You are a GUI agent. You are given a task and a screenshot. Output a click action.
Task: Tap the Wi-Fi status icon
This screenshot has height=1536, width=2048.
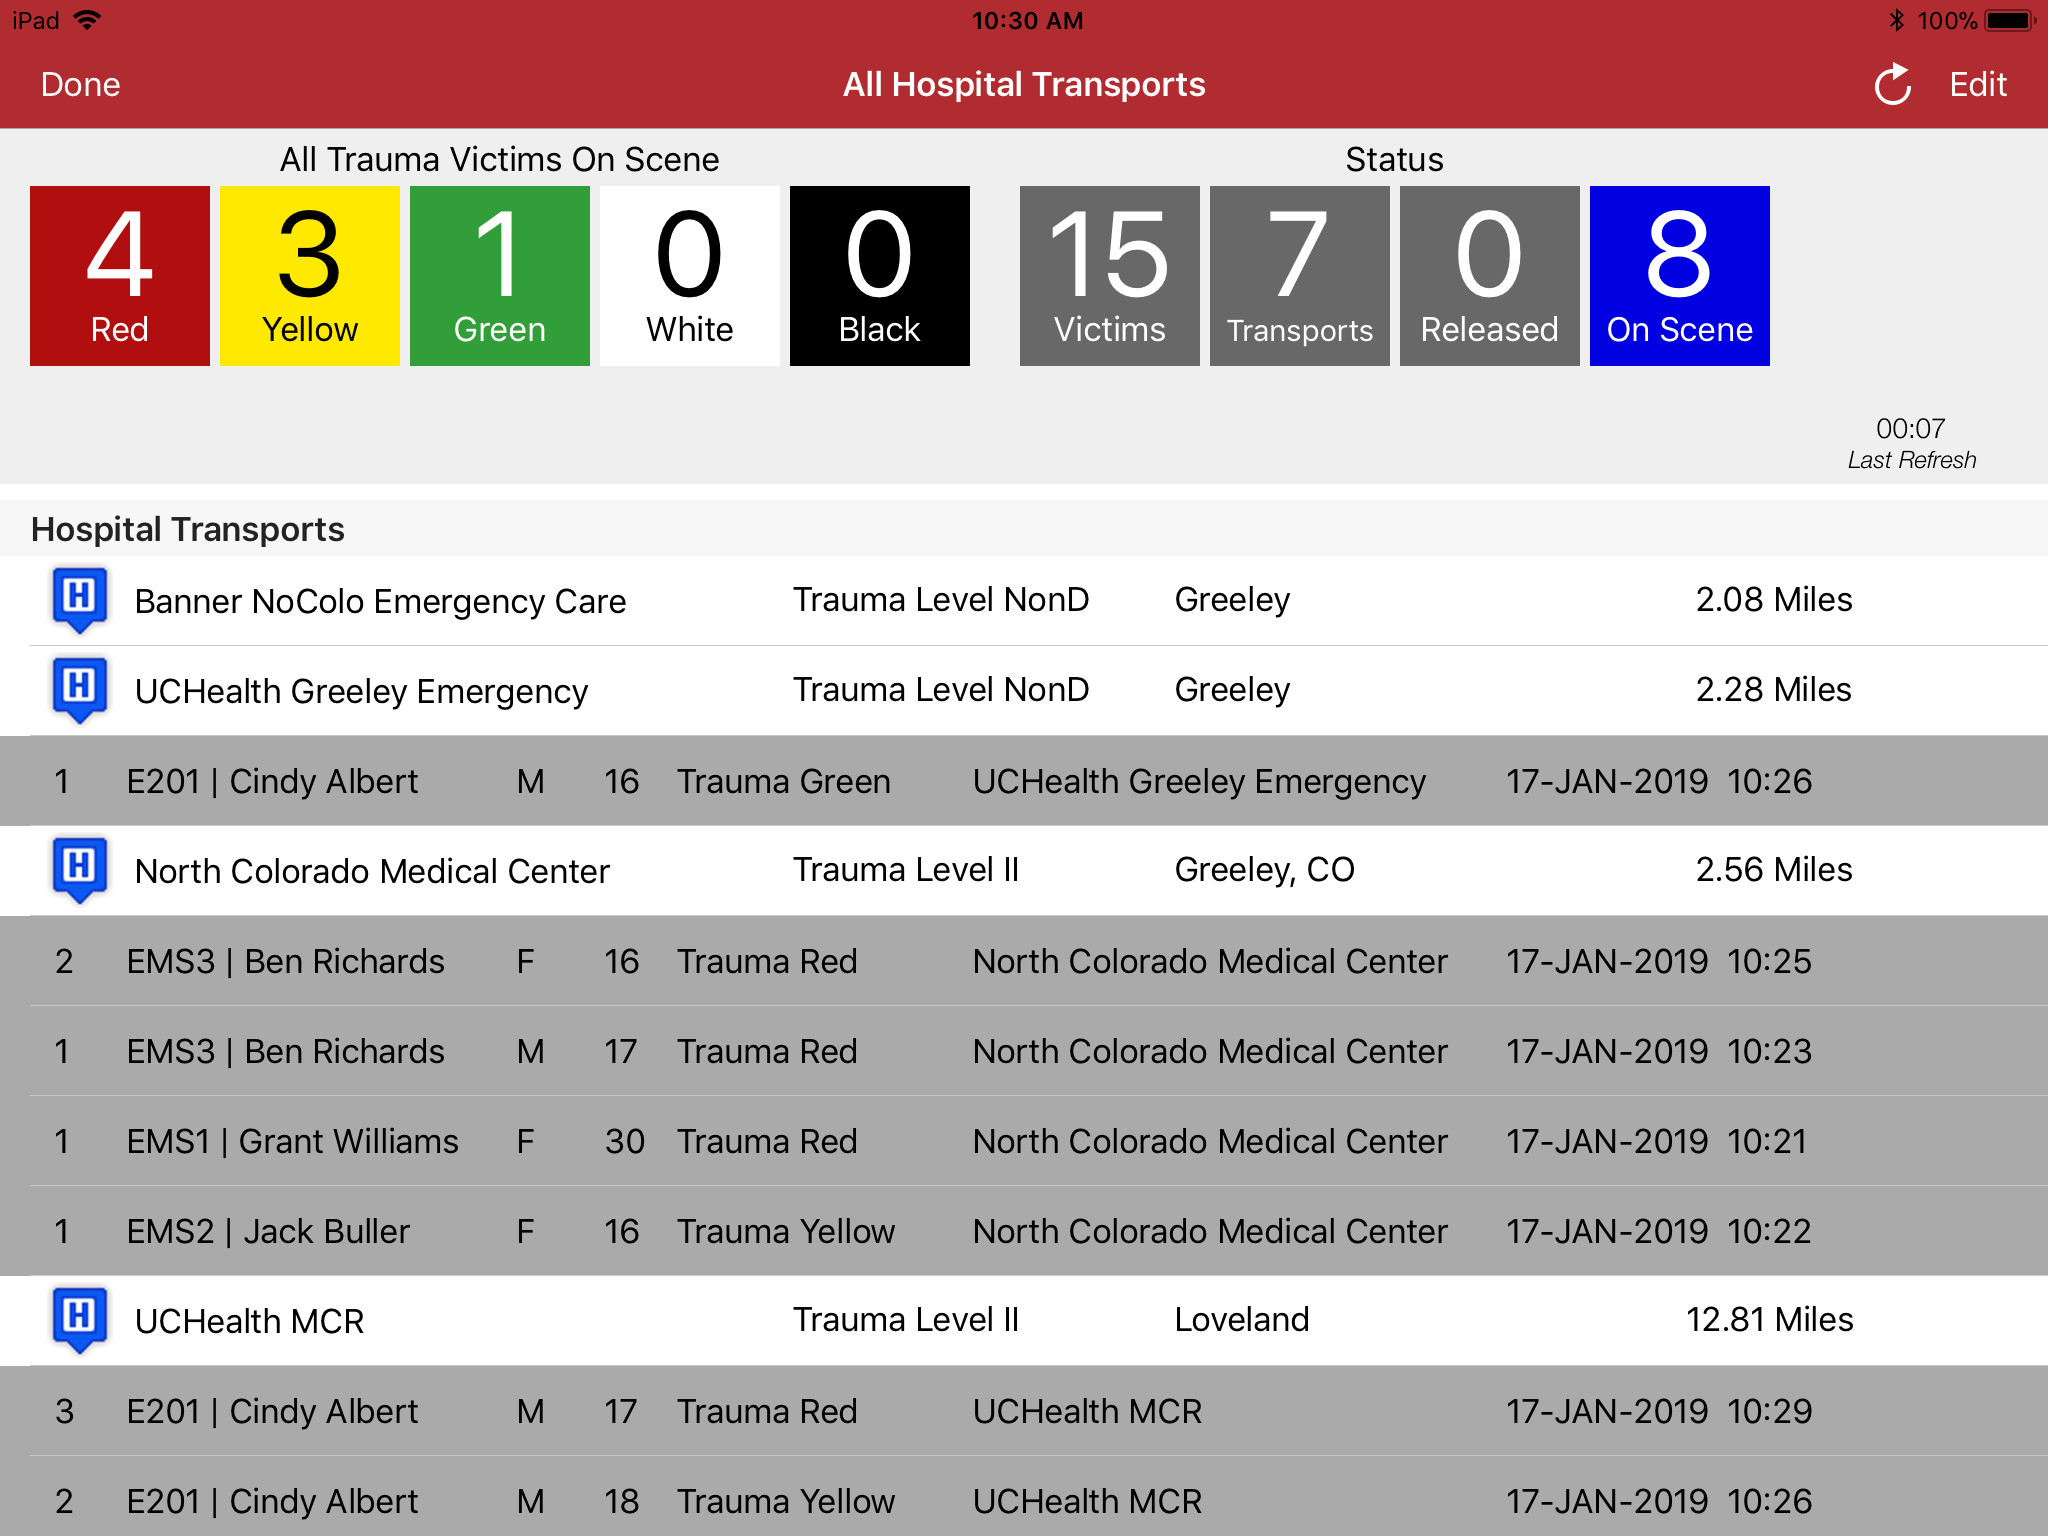[x=88, y=21]
